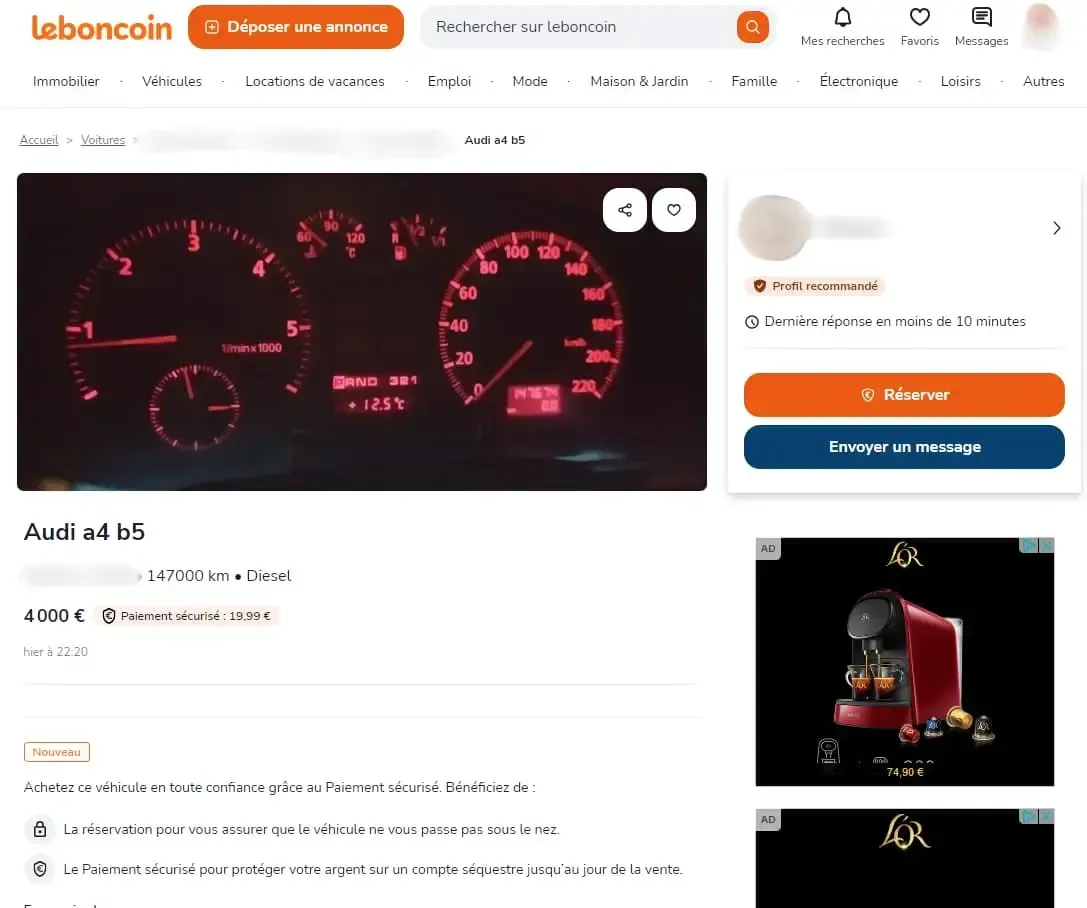
Task: Open the Électronique category menu
Action: [858, 81]
